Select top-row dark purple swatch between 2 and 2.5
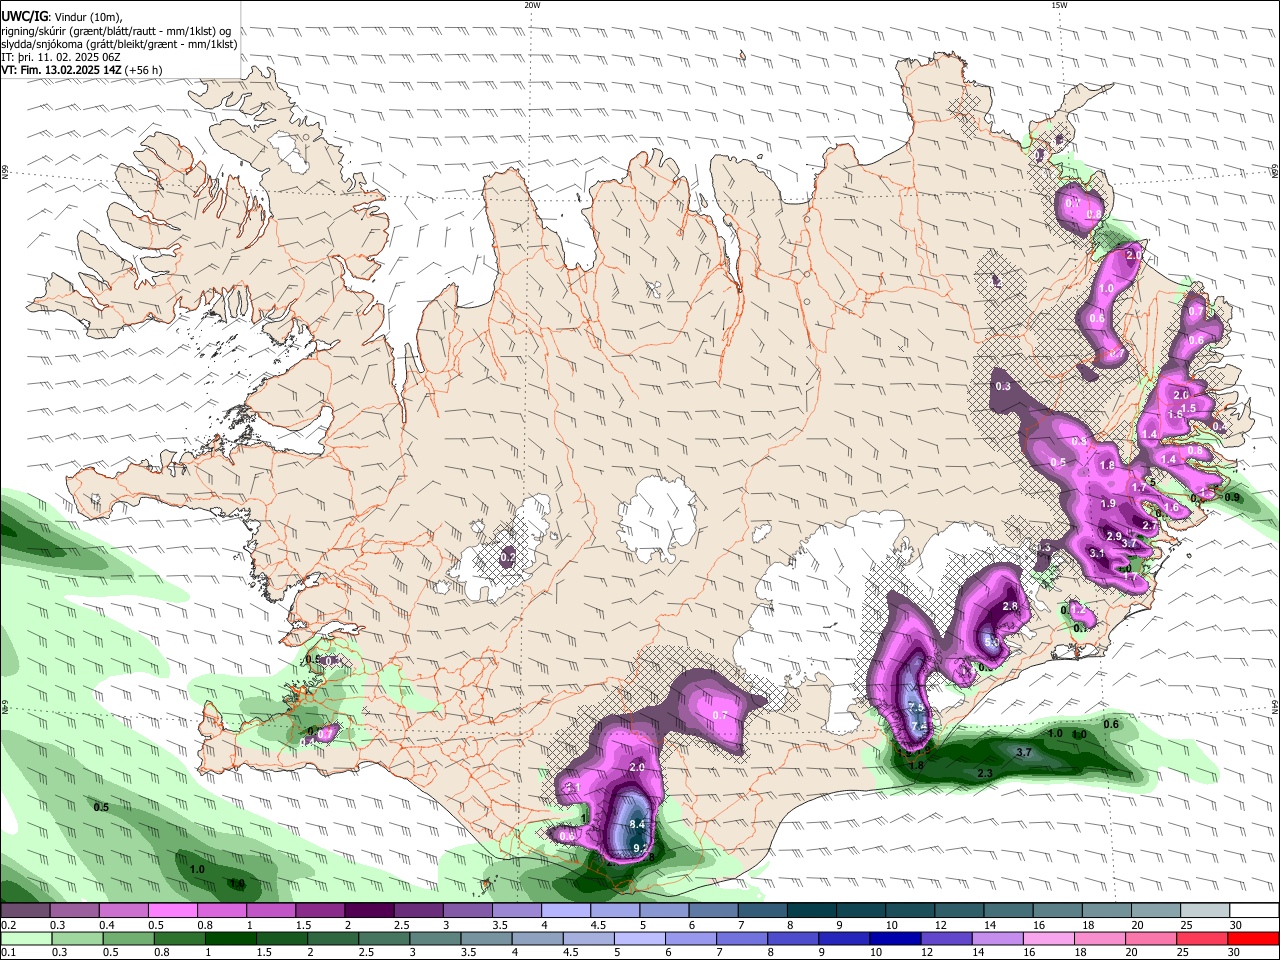This screenshot has height=960, width=1280. (x=368, y=910)
